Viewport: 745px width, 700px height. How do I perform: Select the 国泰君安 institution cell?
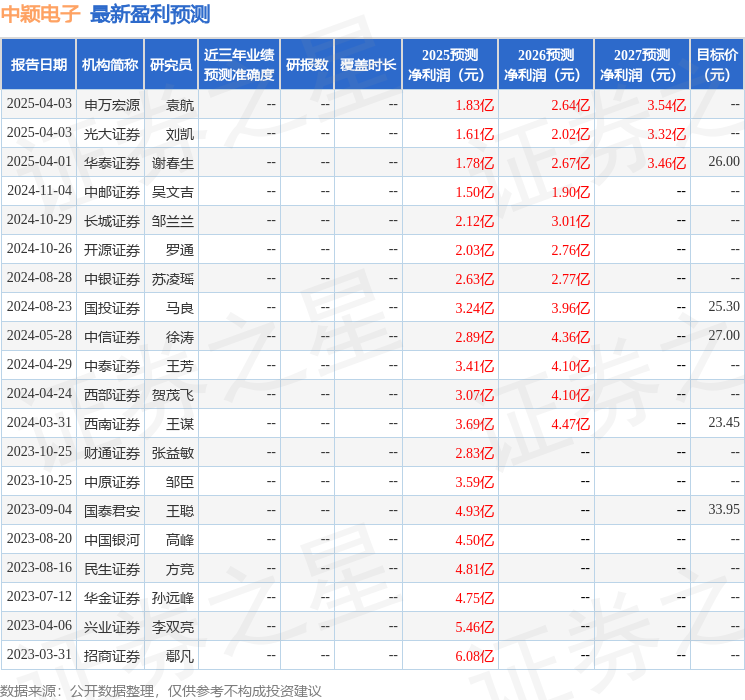point(112,511)
